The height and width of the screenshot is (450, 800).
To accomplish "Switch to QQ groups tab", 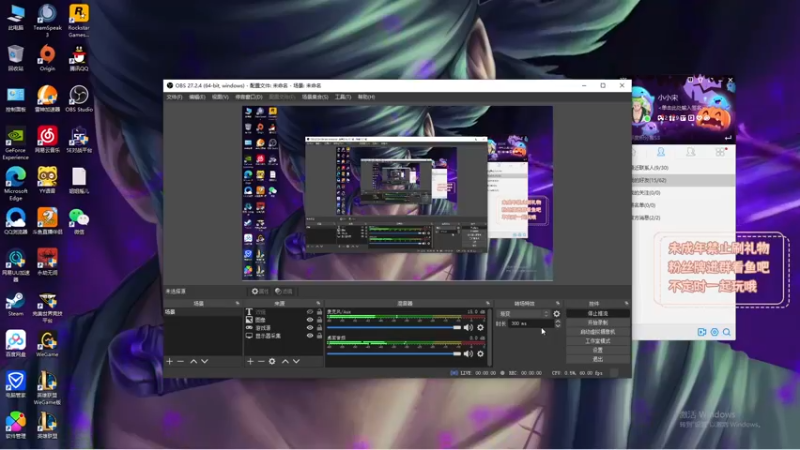I will pyautogui.click(x=690, y=152).
